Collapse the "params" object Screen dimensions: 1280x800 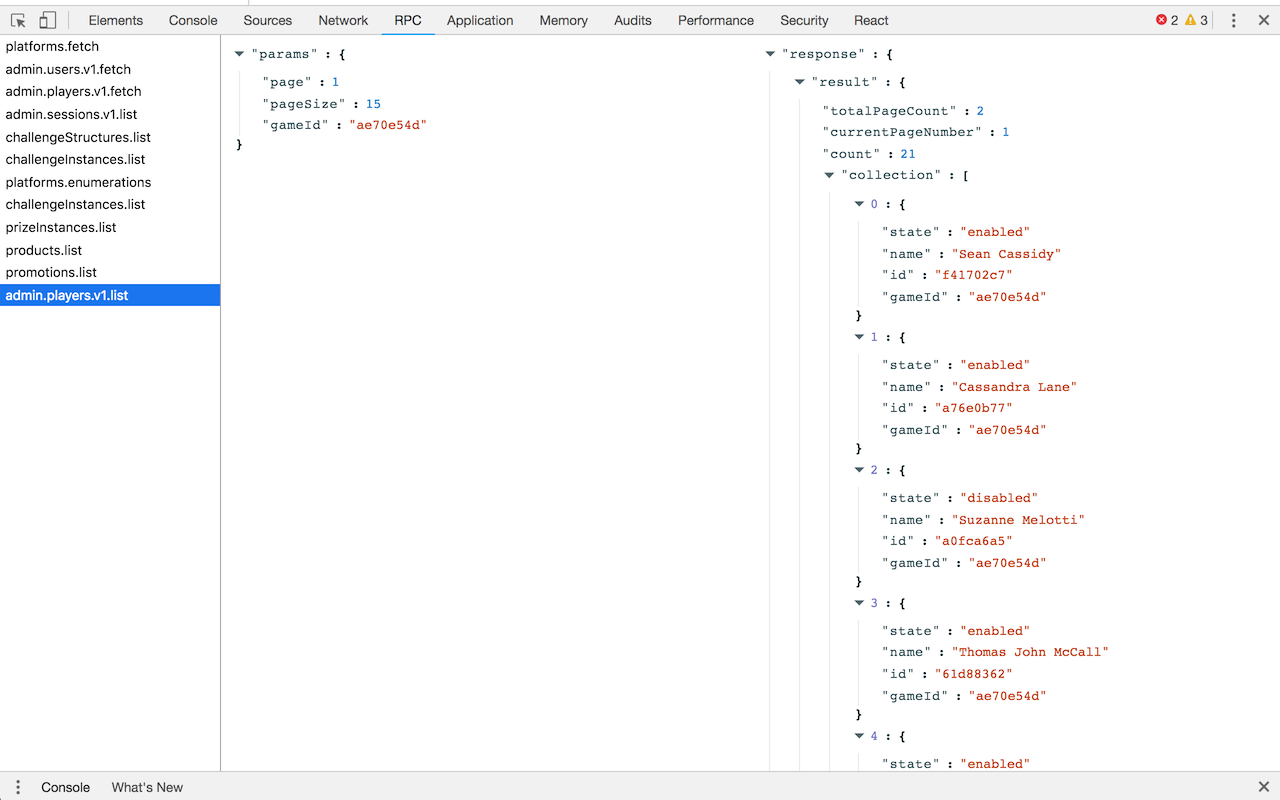239,54
